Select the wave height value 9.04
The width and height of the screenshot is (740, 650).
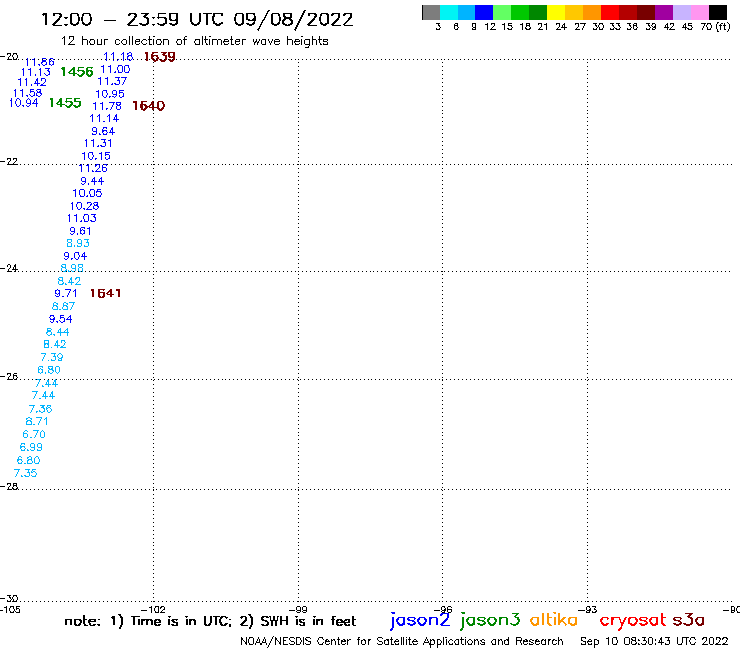(75, 256)
